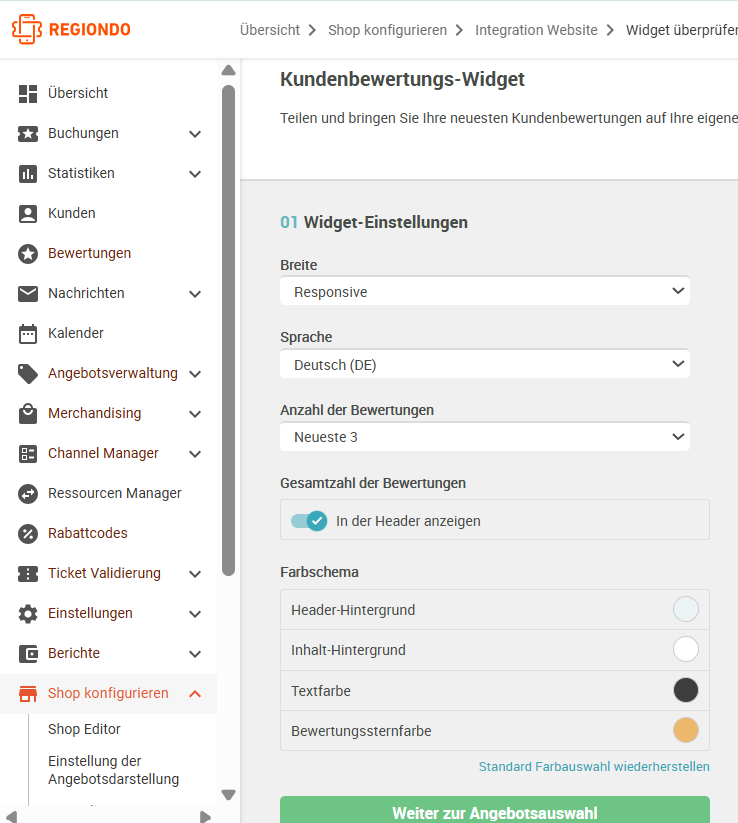The image size is (738, 823).
Task: Click the Bewertungen star circle icon
Action: (28, 254)
